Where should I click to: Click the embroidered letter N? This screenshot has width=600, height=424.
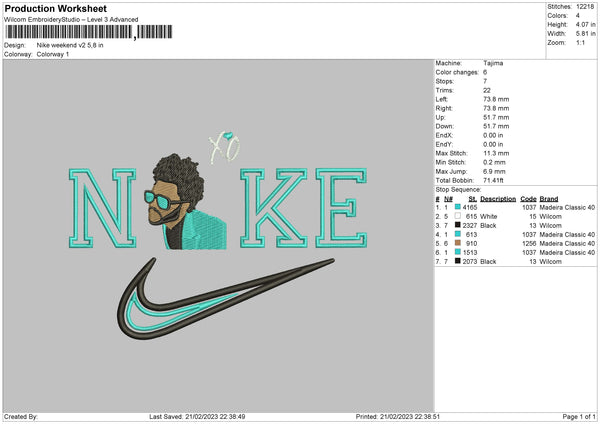tap(103, 208)
